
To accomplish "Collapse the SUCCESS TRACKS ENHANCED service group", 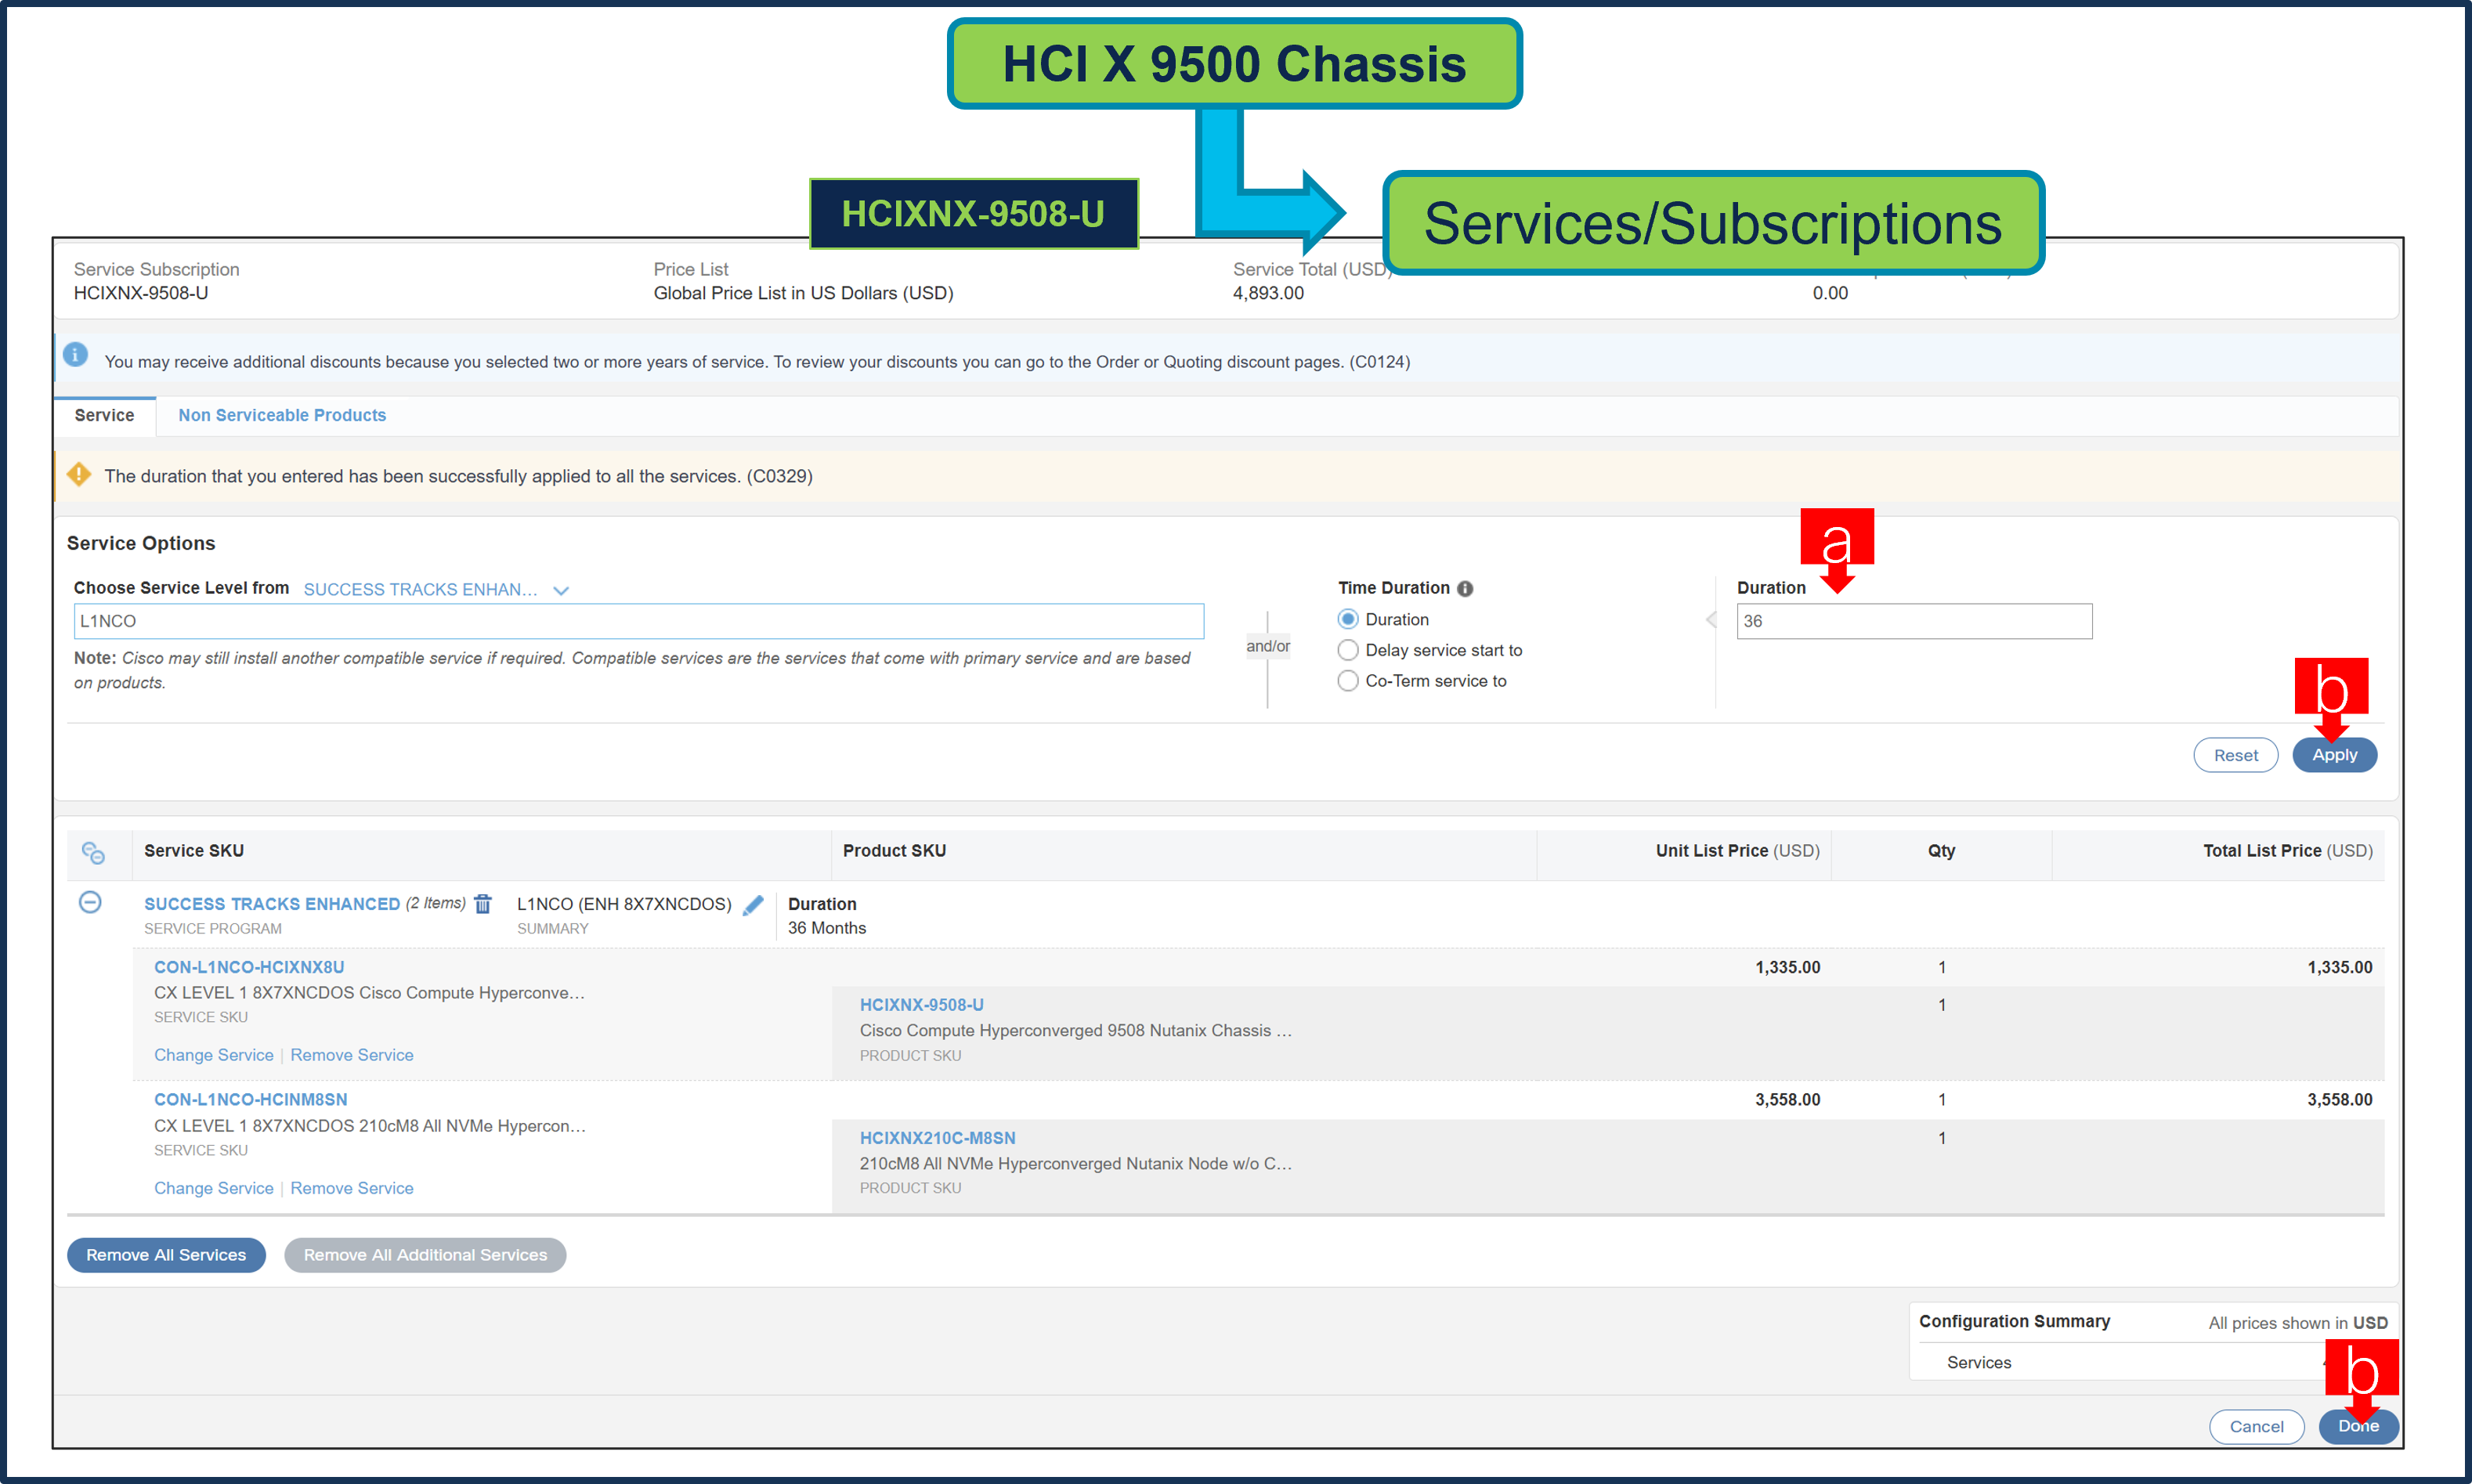I will click(90, 903).
